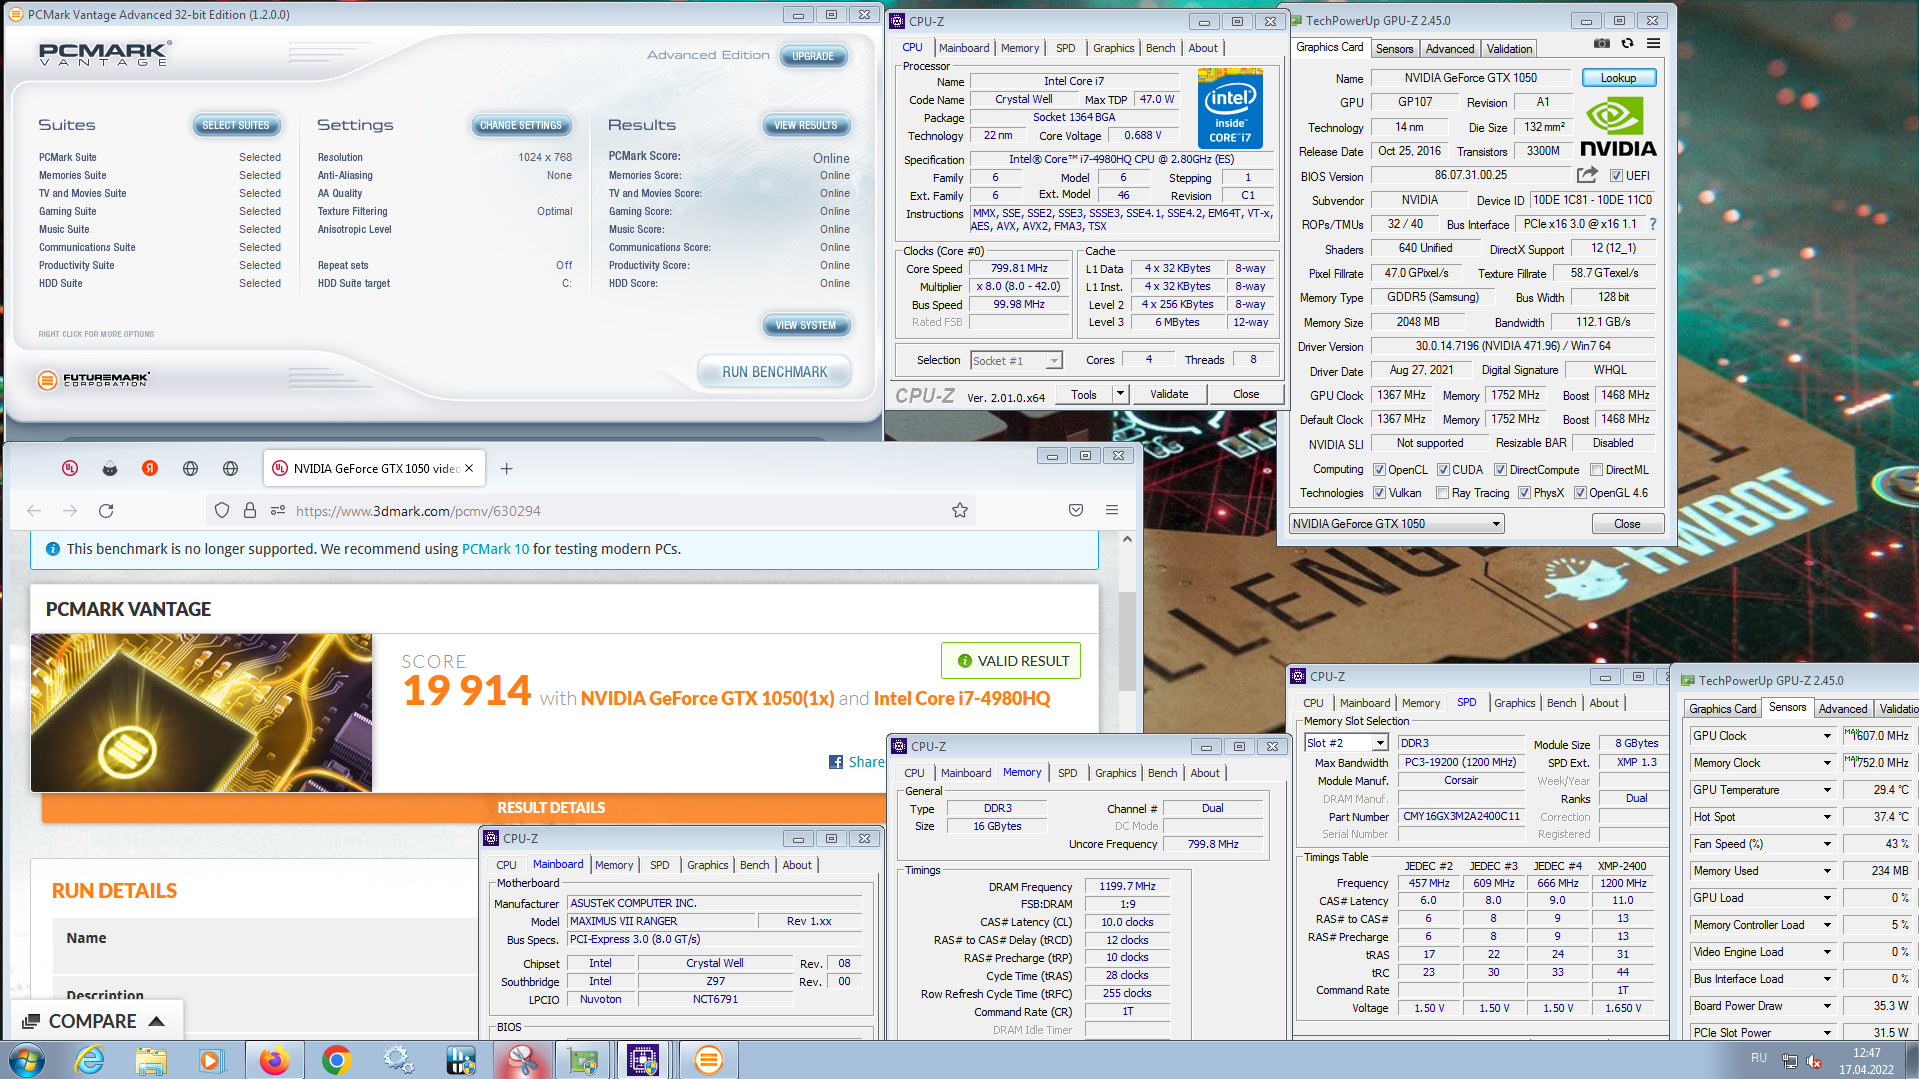Open Firefox from the taskbar
Viewport: 1919px width, 1079px height.
[x=274, y=1060]
